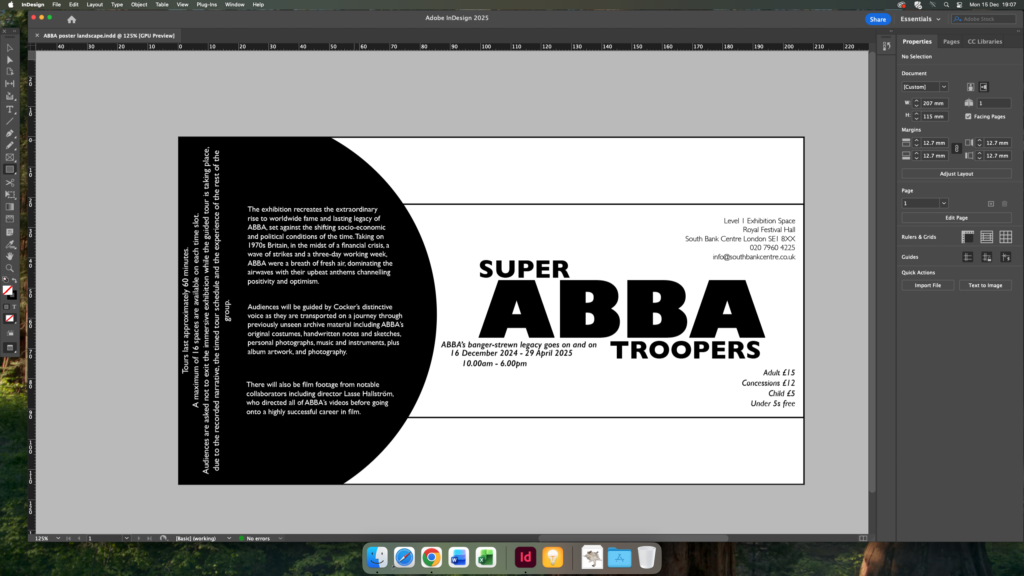This screenshot has width=1024, height=576.
Task: Click the fill color swatch in toolbar
Action: point(7,291)
